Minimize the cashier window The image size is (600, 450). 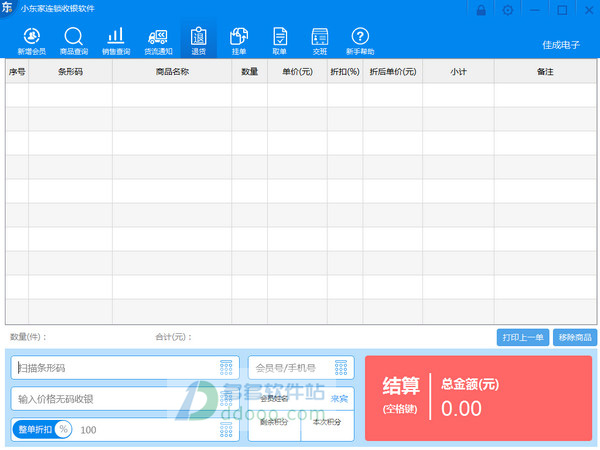[x=535, y=10]
